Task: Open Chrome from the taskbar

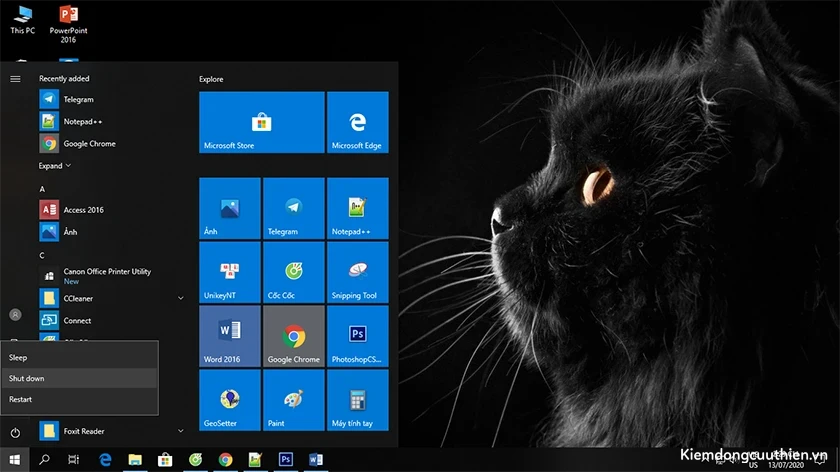Action: click(x=226, y=460)
